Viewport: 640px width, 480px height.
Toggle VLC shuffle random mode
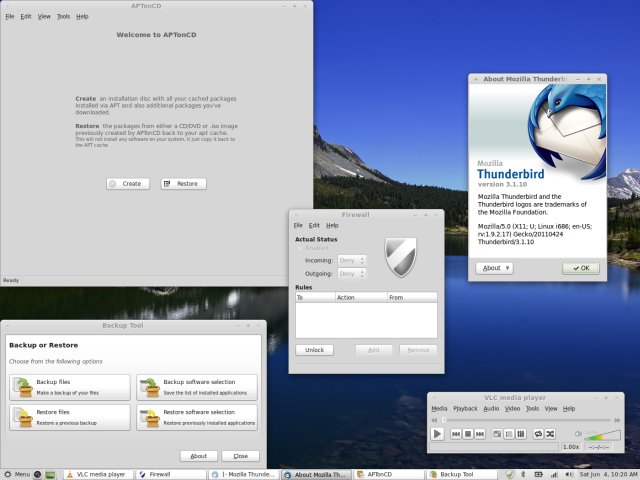tap(551, 434)
